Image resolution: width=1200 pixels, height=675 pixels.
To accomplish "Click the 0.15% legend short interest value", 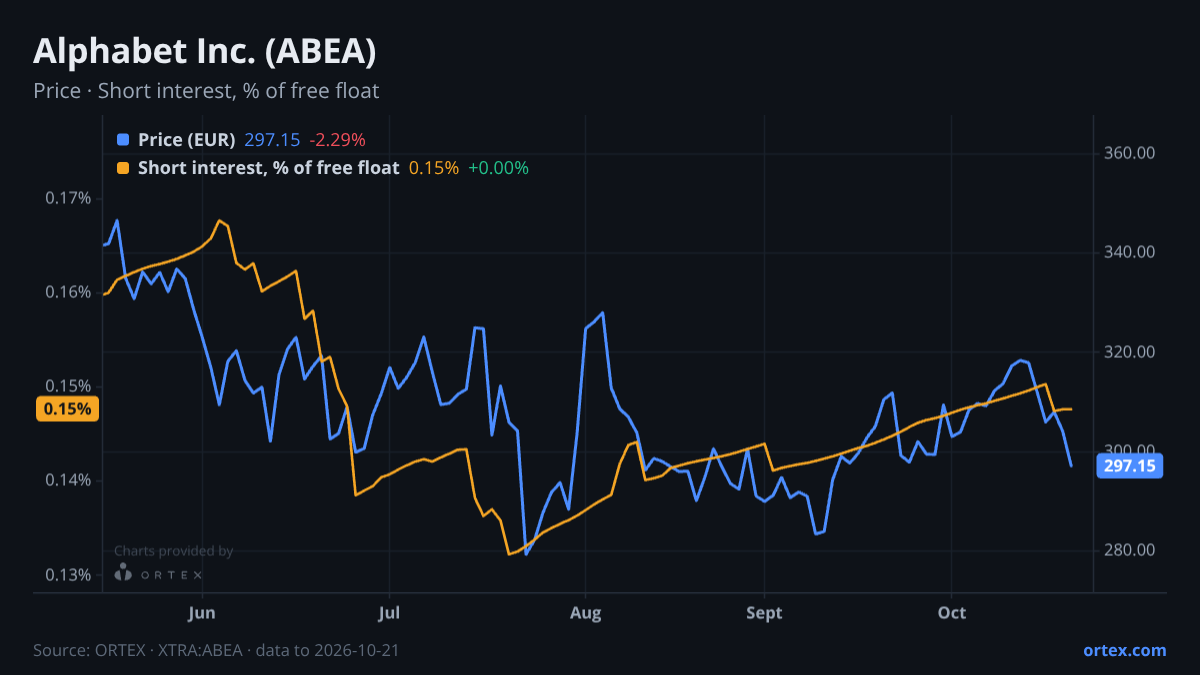I will (x=434, y=168).
